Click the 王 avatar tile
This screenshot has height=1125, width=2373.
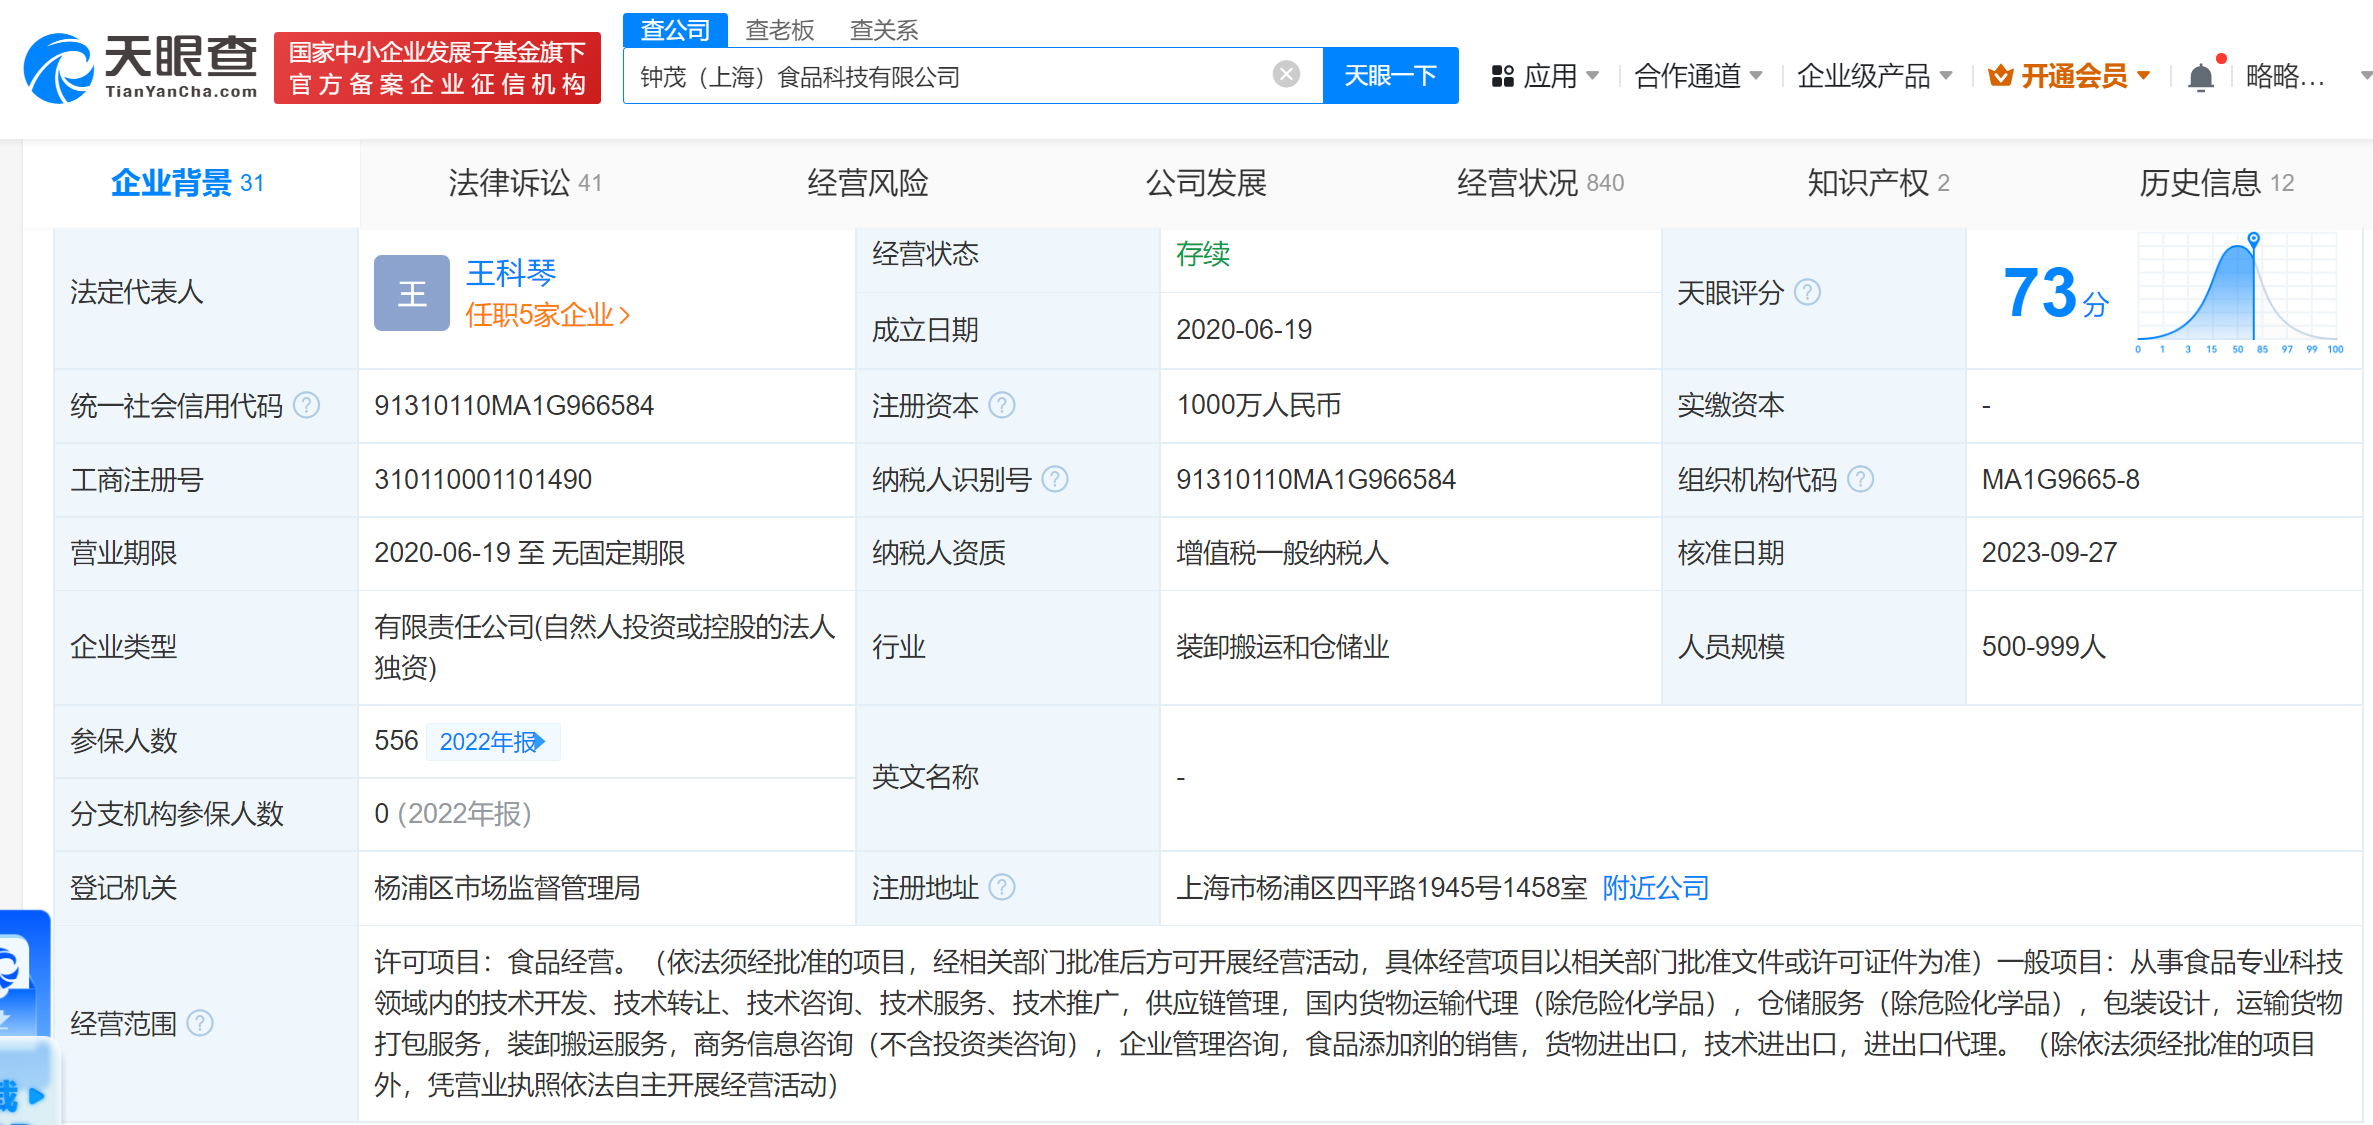pos(411,293)
